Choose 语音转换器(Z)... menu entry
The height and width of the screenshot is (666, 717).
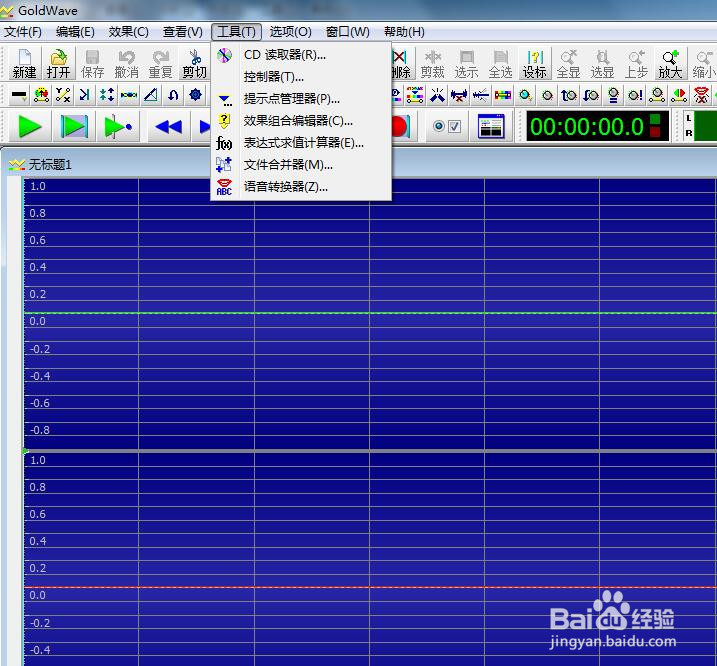301,187
